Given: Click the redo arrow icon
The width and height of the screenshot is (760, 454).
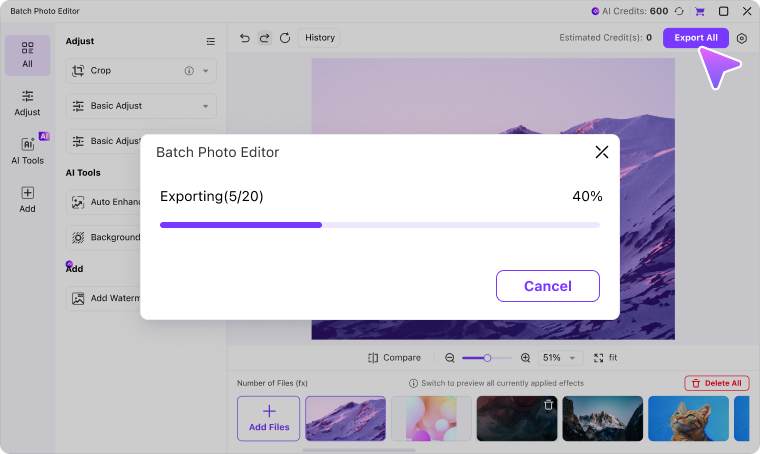Looking at the screenshot, I should pyautogui.click(x=265, y=38).
